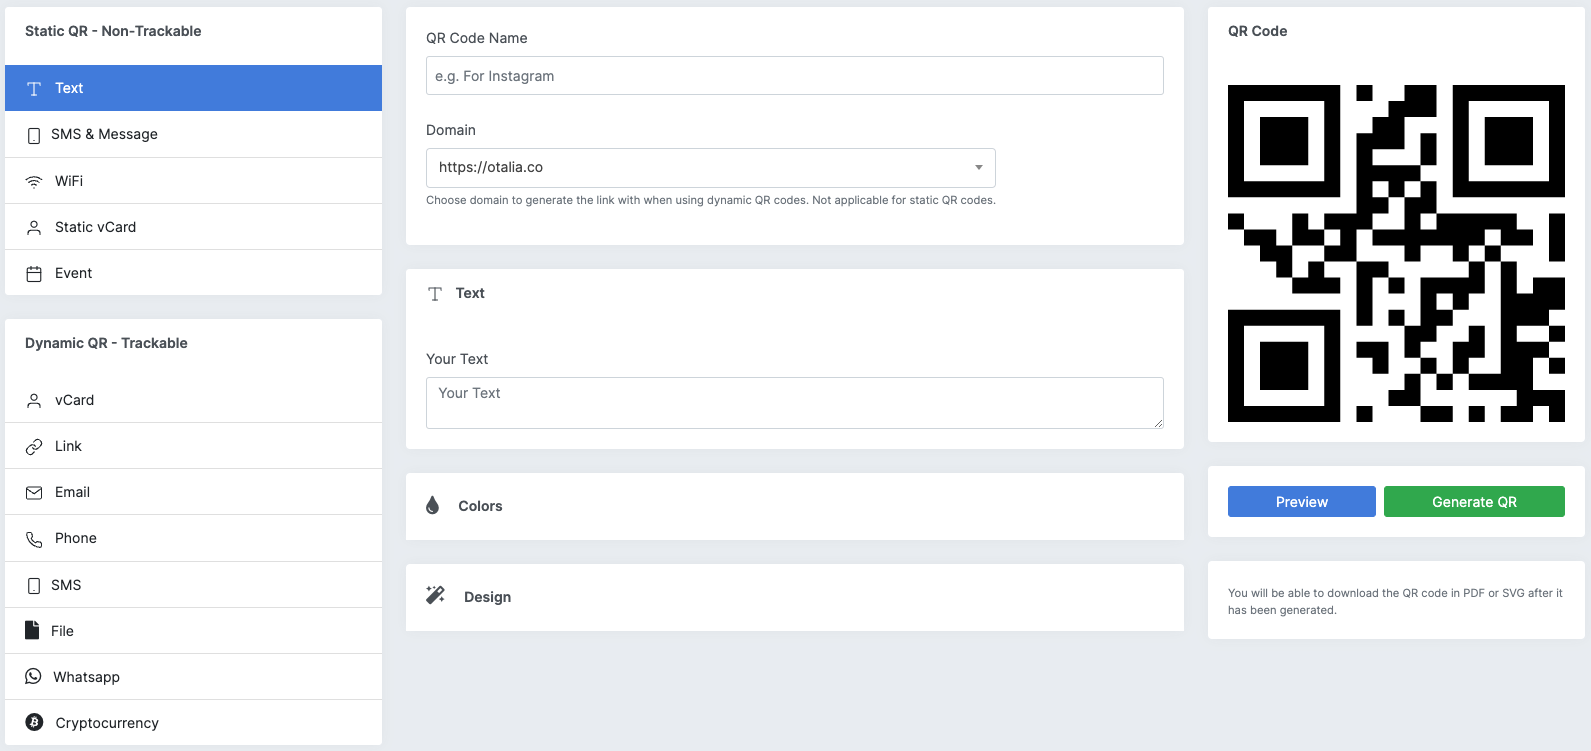Open the Domain dropdown arrow

point(979,168)
